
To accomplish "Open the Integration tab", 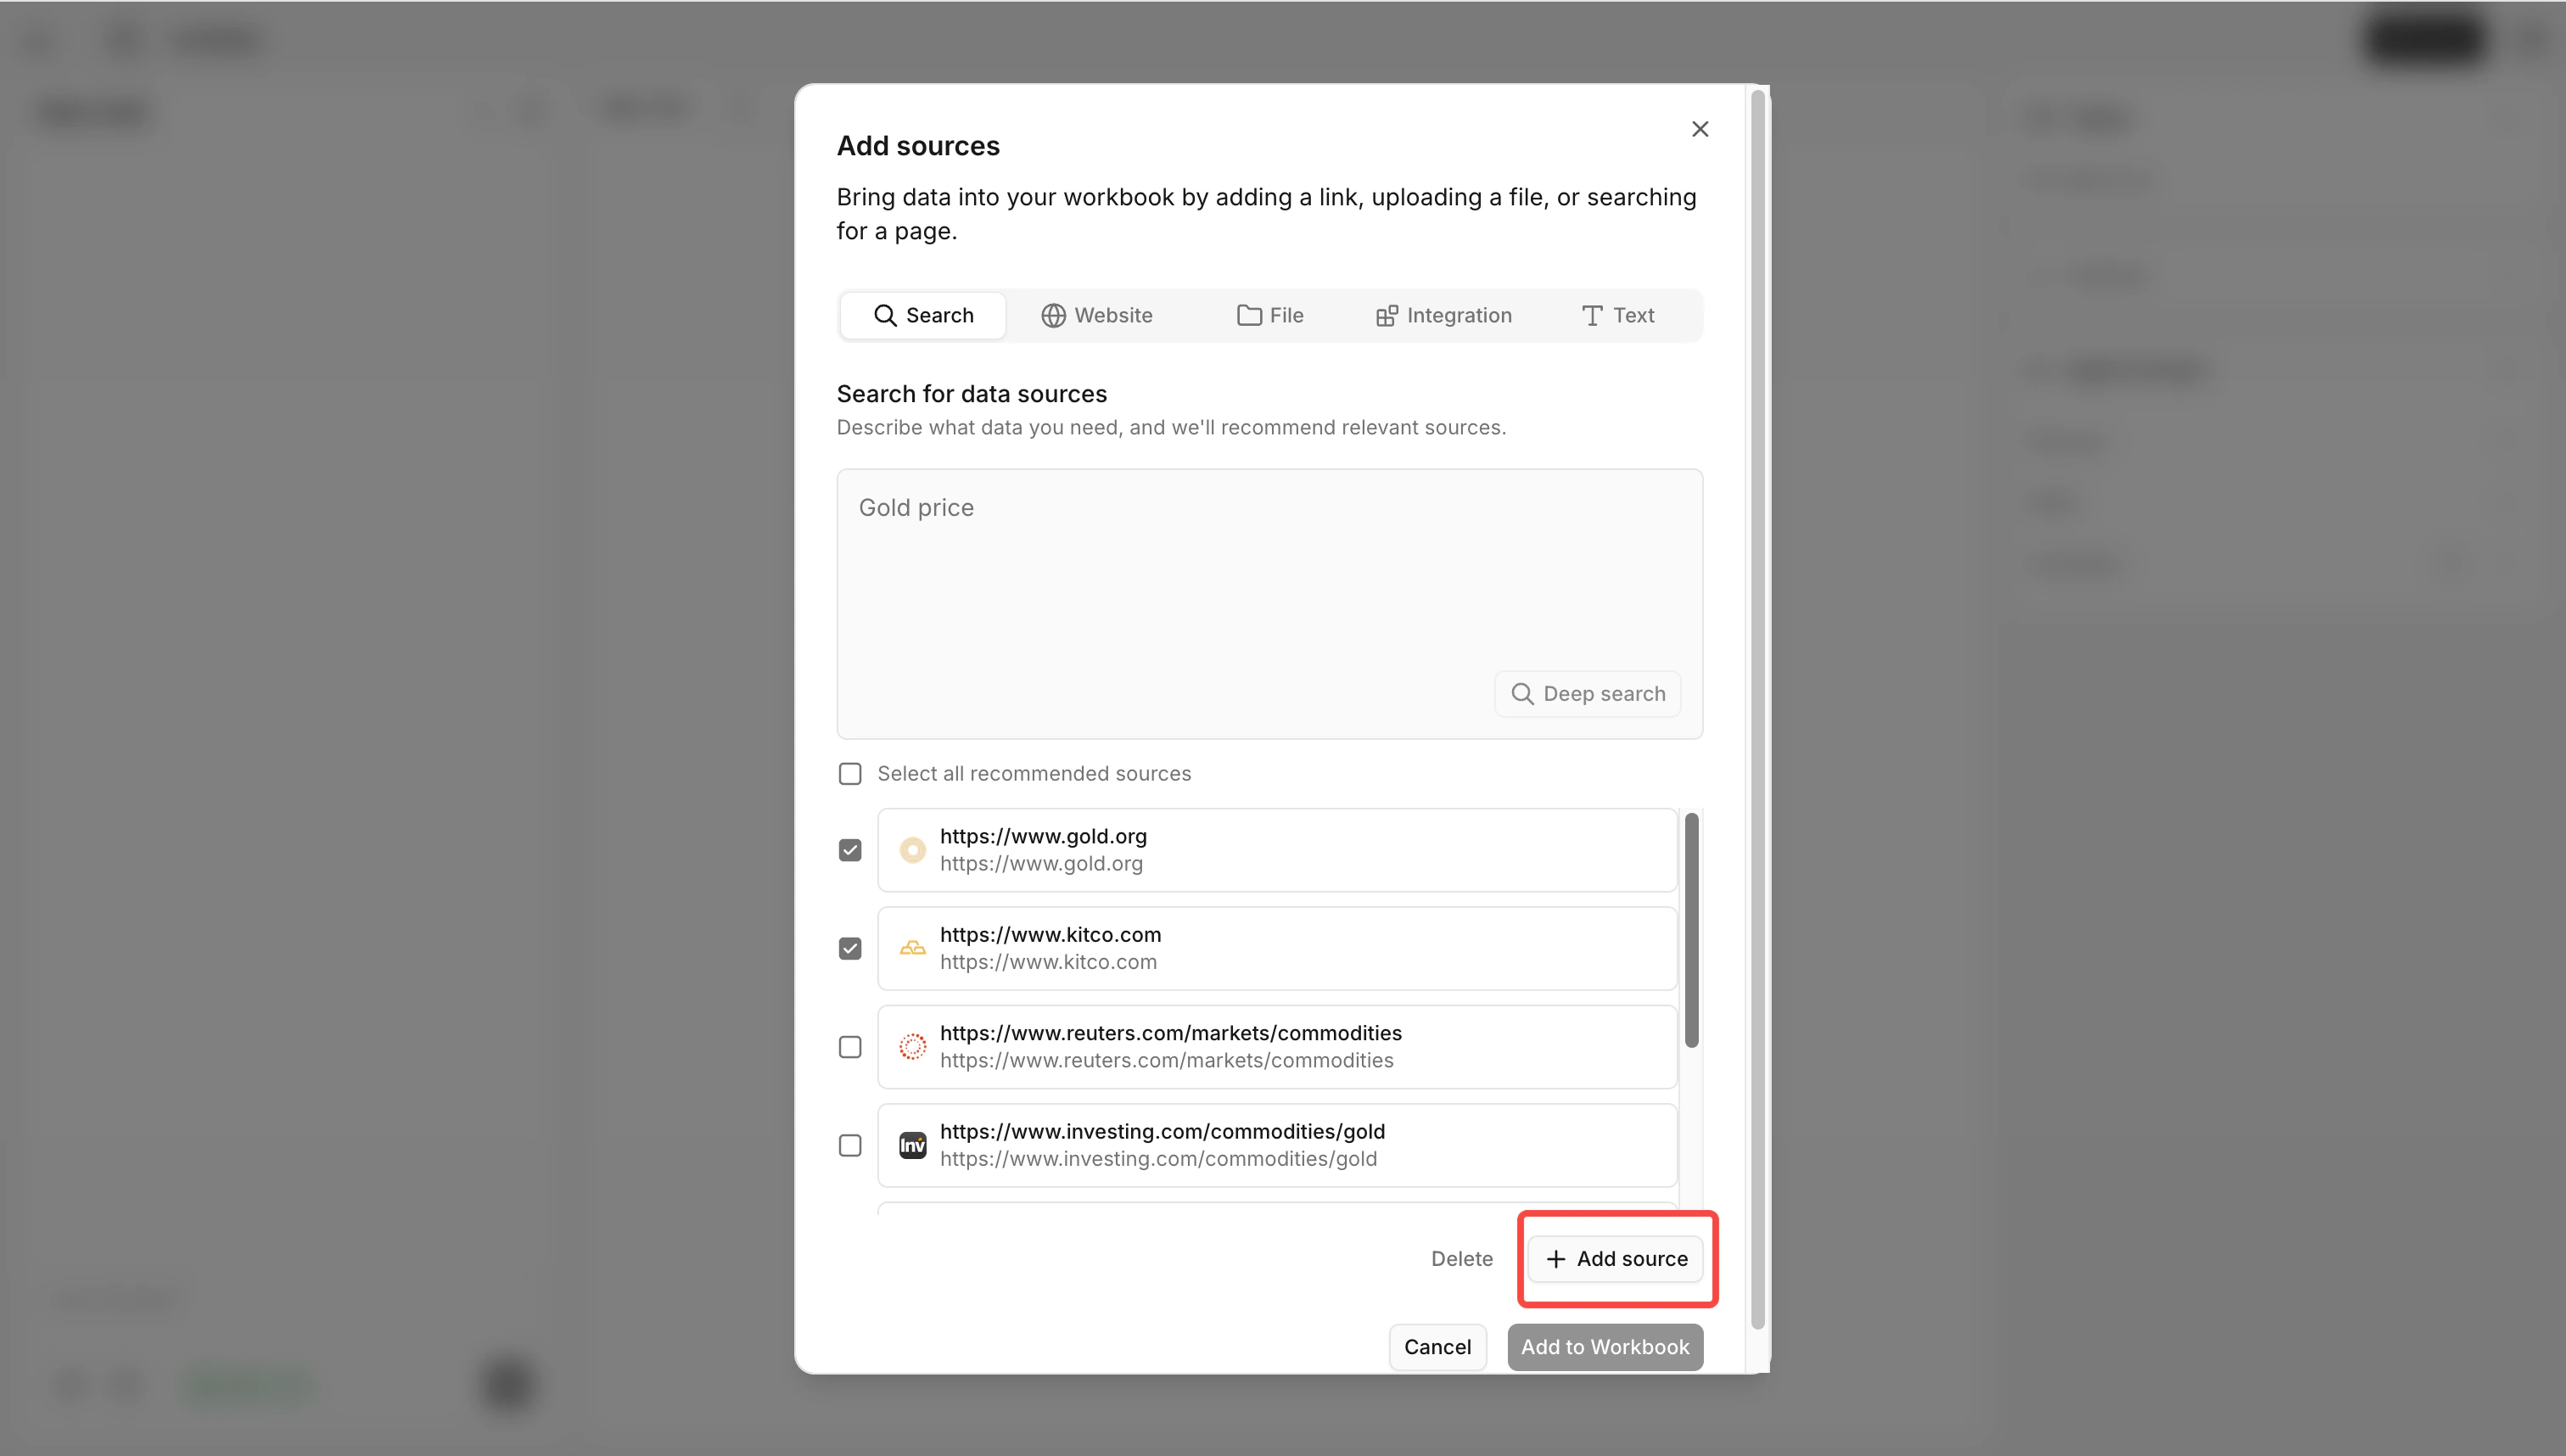I will [x=1443, y=315].
